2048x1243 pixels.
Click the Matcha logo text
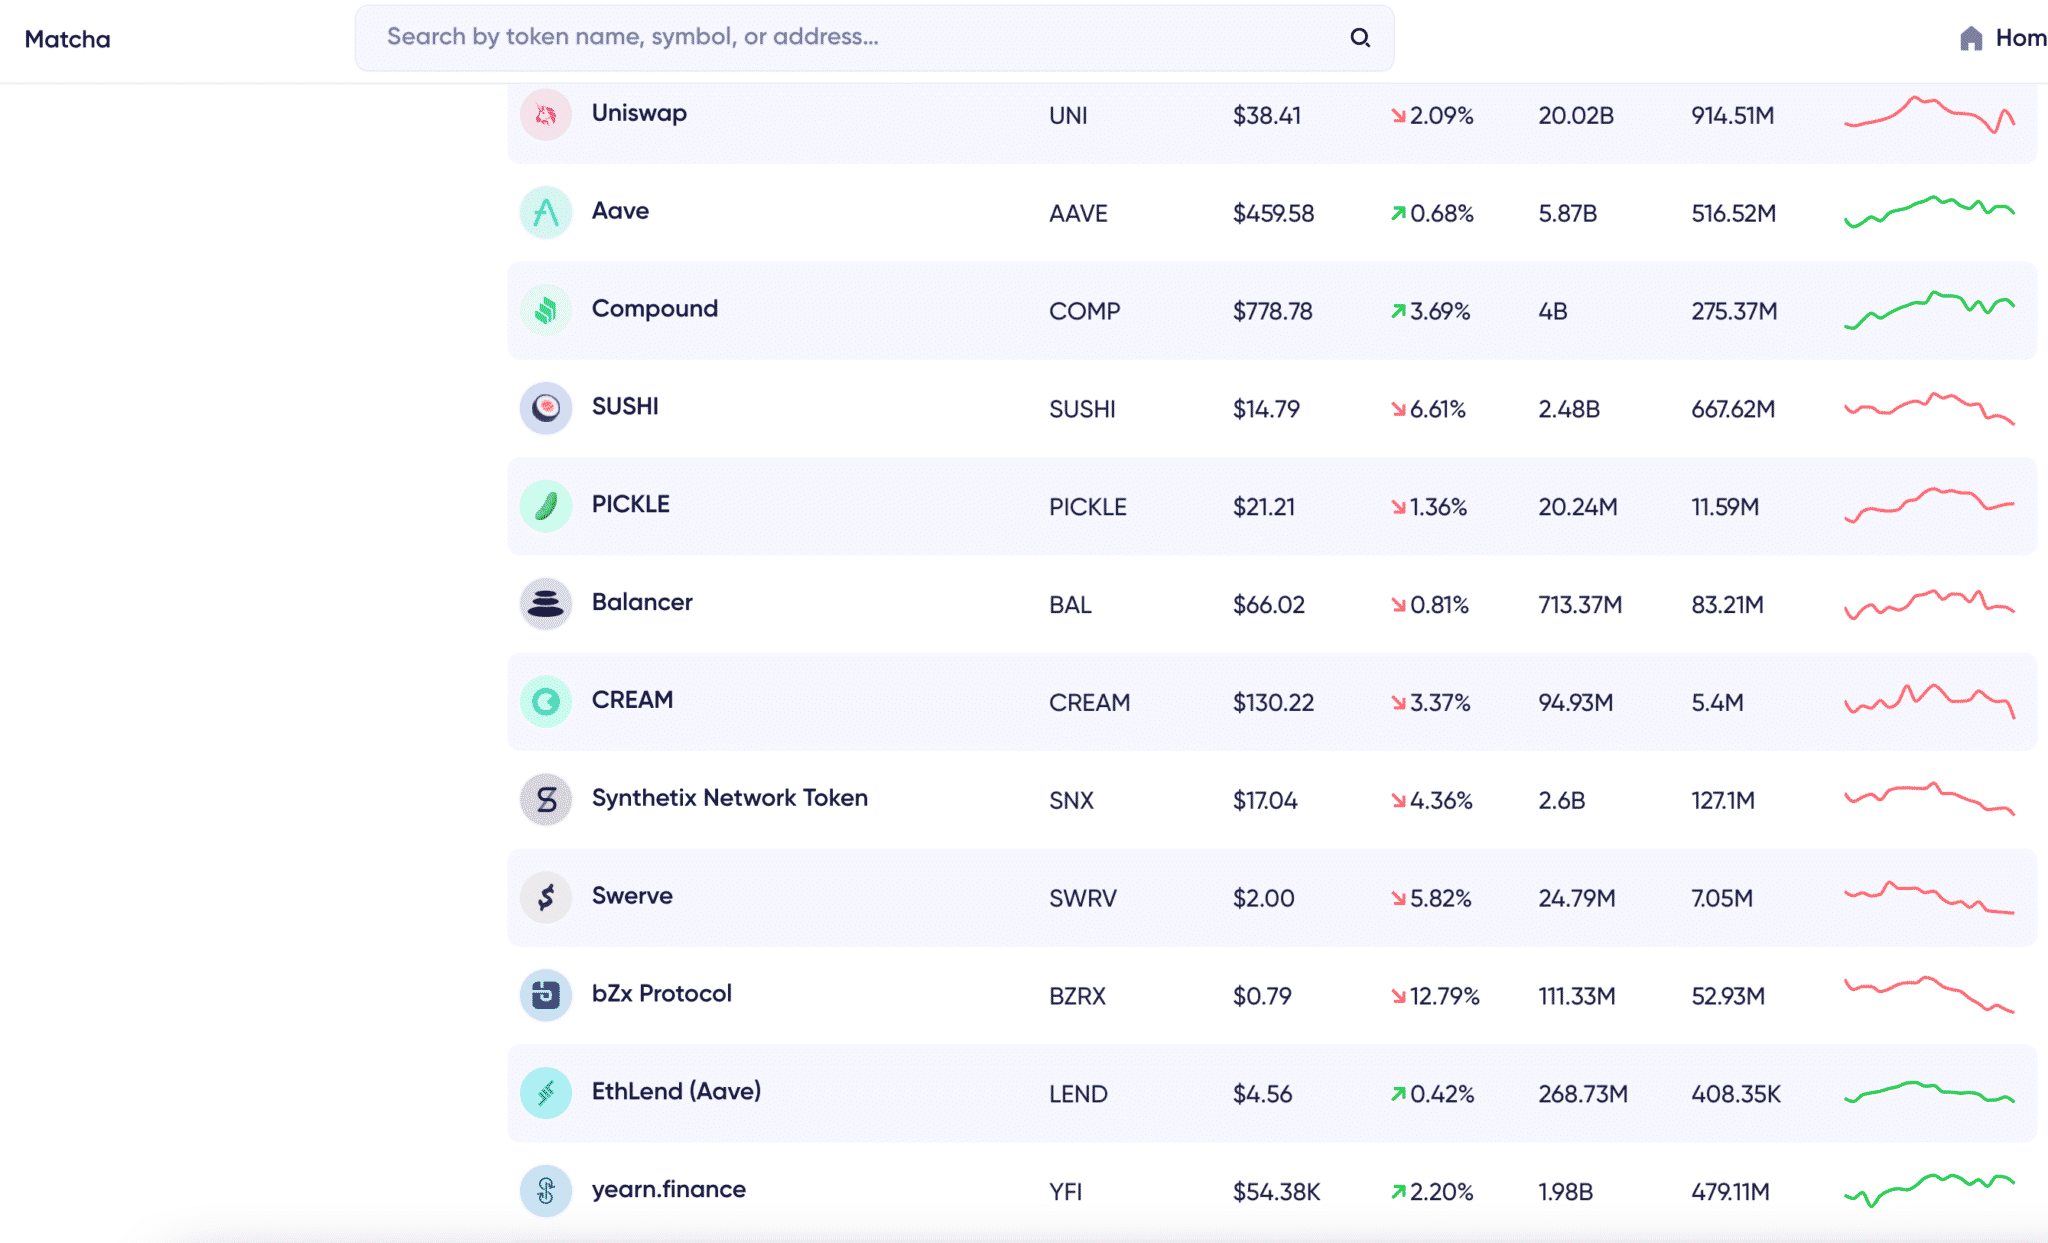point(66,39)
